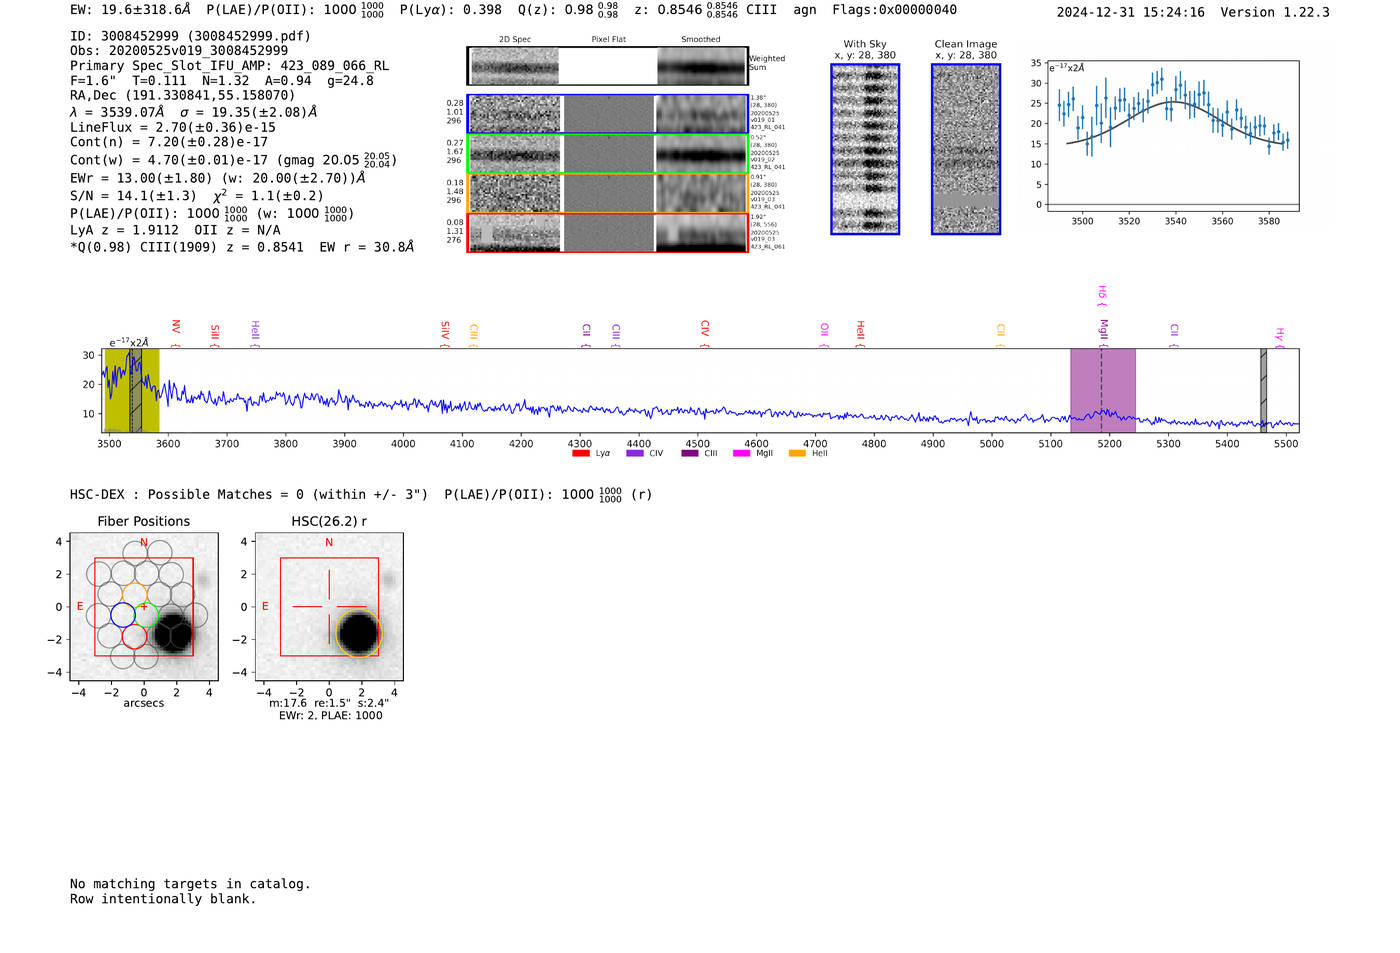The width and height of the screenshot is (1400, 953).
Task: Click the red crosshair in HSC r image
Action: pos(329,606)
